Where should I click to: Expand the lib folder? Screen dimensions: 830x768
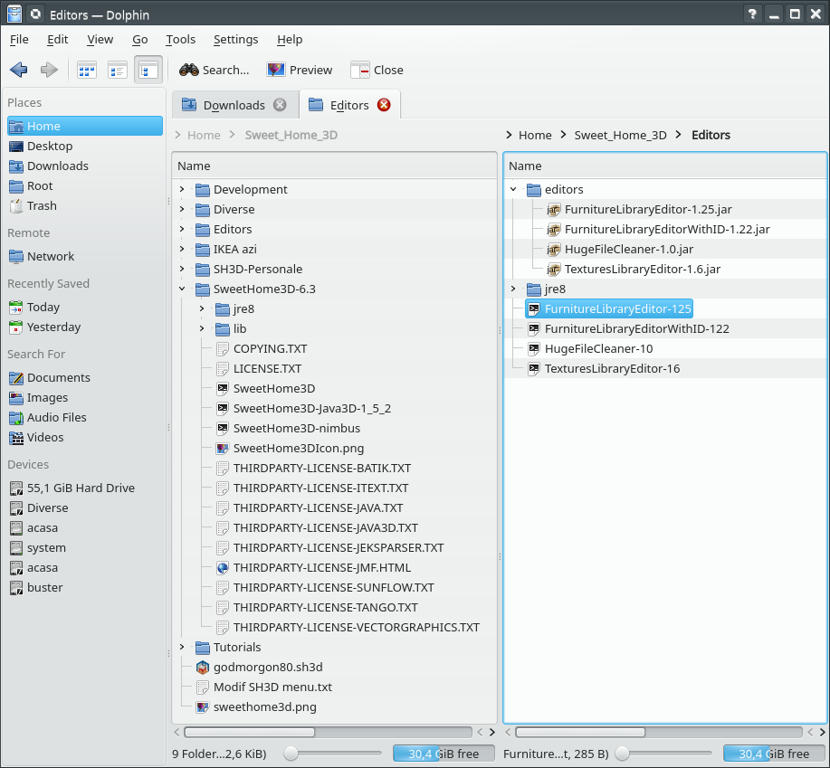coord(202,329)
